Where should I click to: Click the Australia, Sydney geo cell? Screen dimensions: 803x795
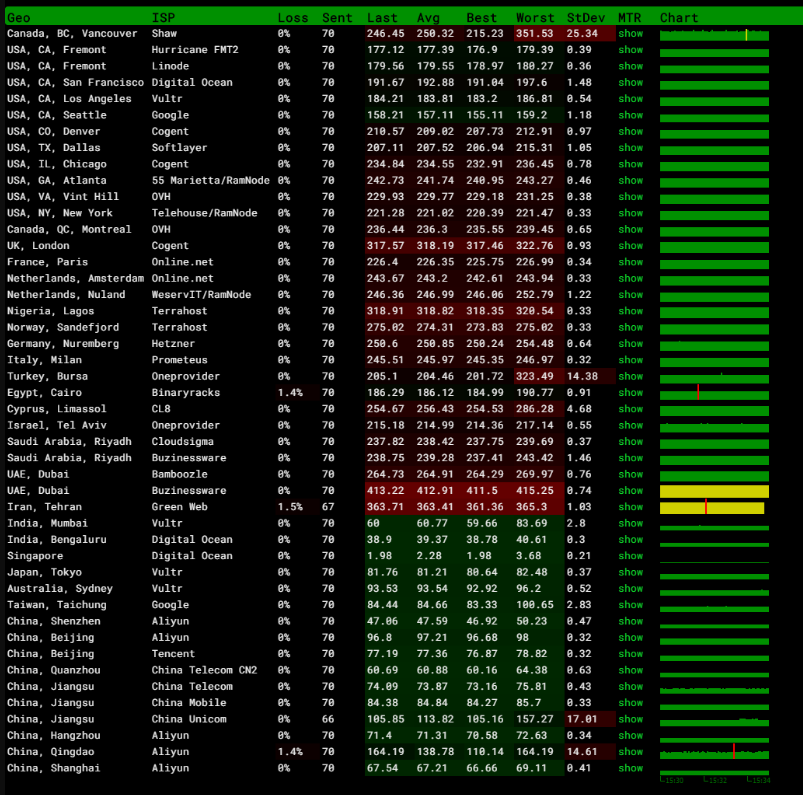pyautogui.click(x=60, y=589)
